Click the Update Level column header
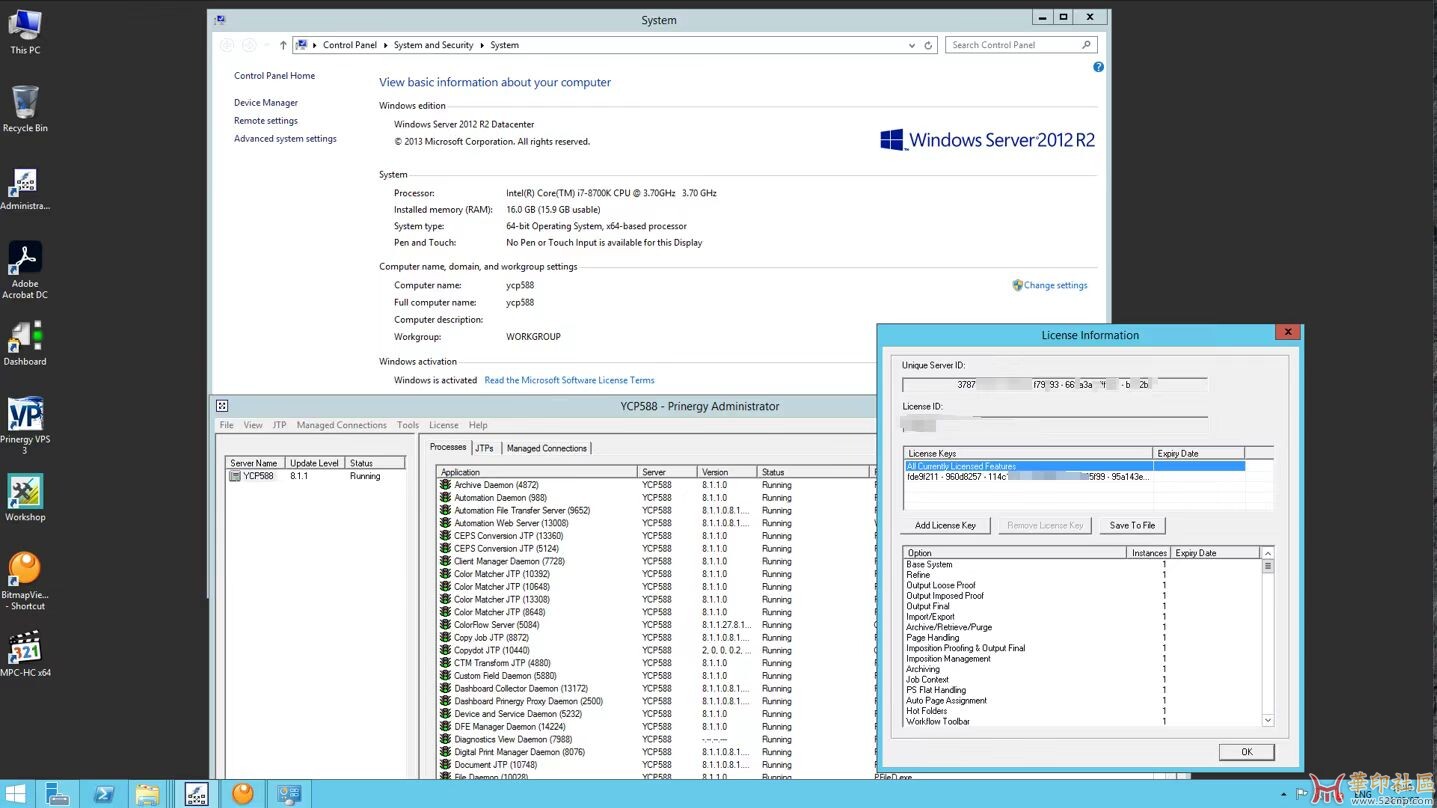Screen dimensions: 1437x808 click(315, 463)
